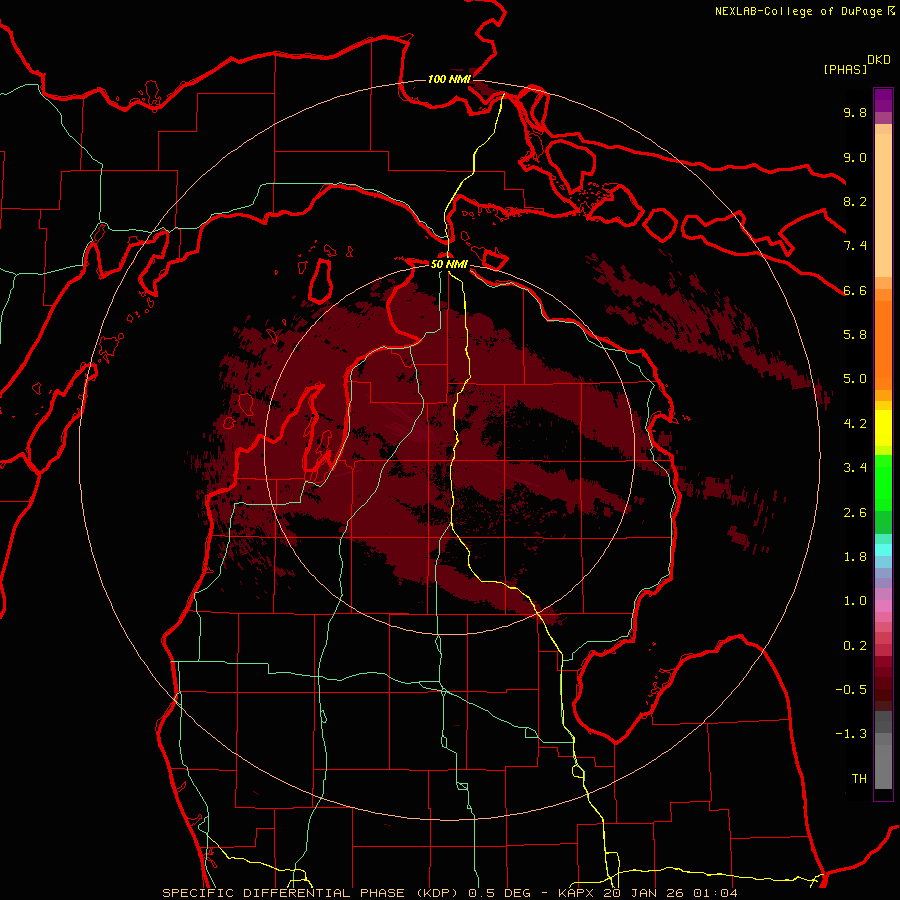Click the 50 NMI range ring label

tap(449, 265)
